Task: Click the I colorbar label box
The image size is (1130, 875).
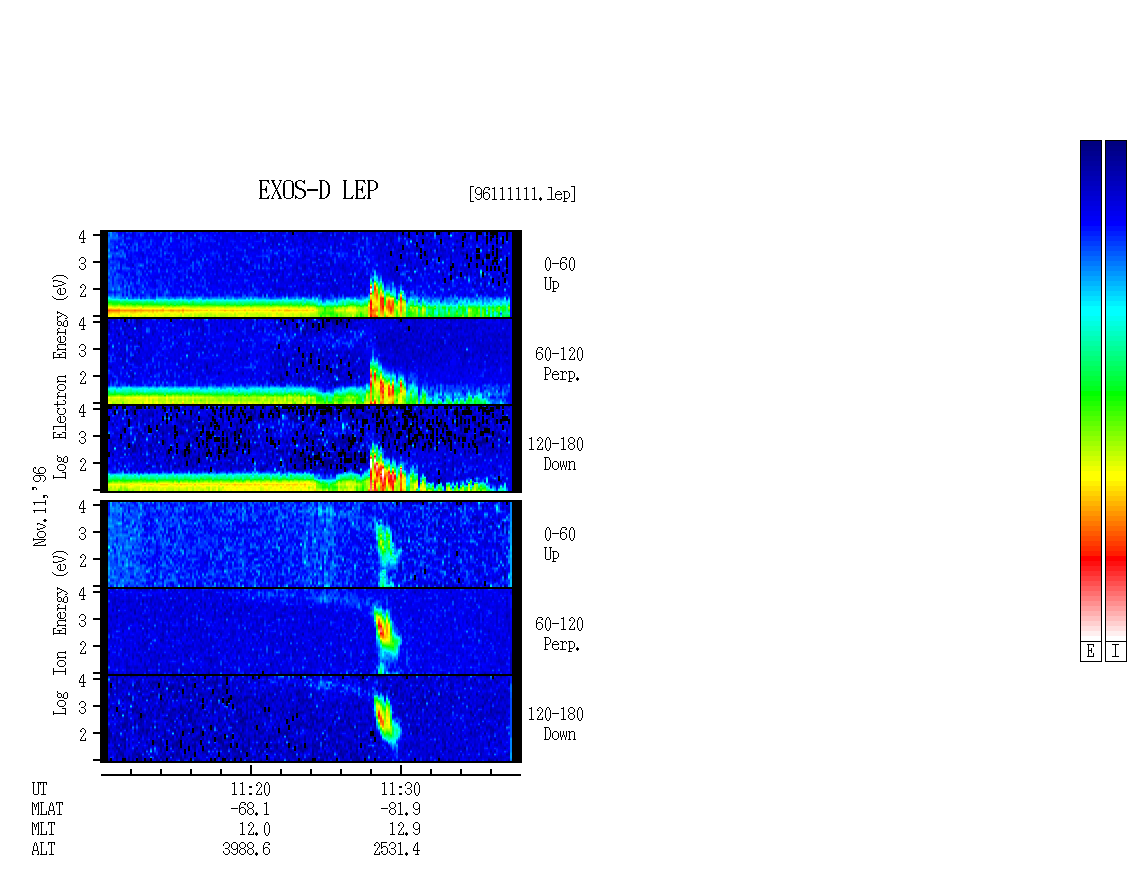Action: pos(1116,651)
